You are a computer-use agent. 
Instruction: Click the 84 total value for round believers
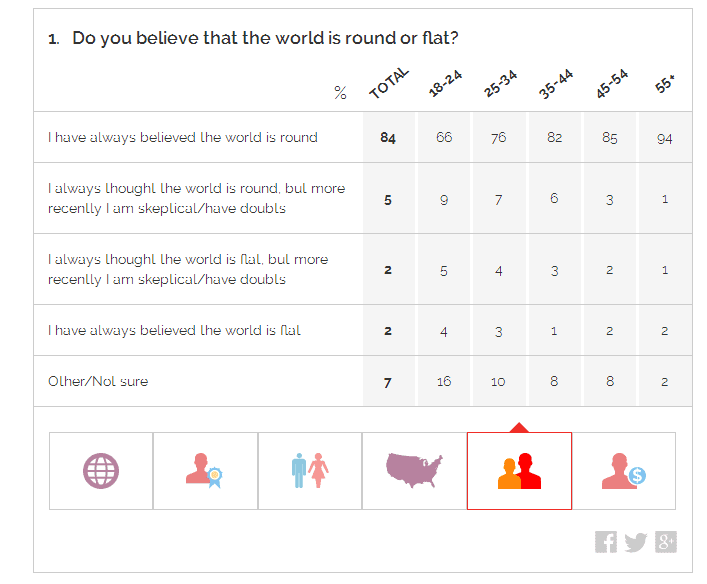pyautogui.click(x=388, y=138)
